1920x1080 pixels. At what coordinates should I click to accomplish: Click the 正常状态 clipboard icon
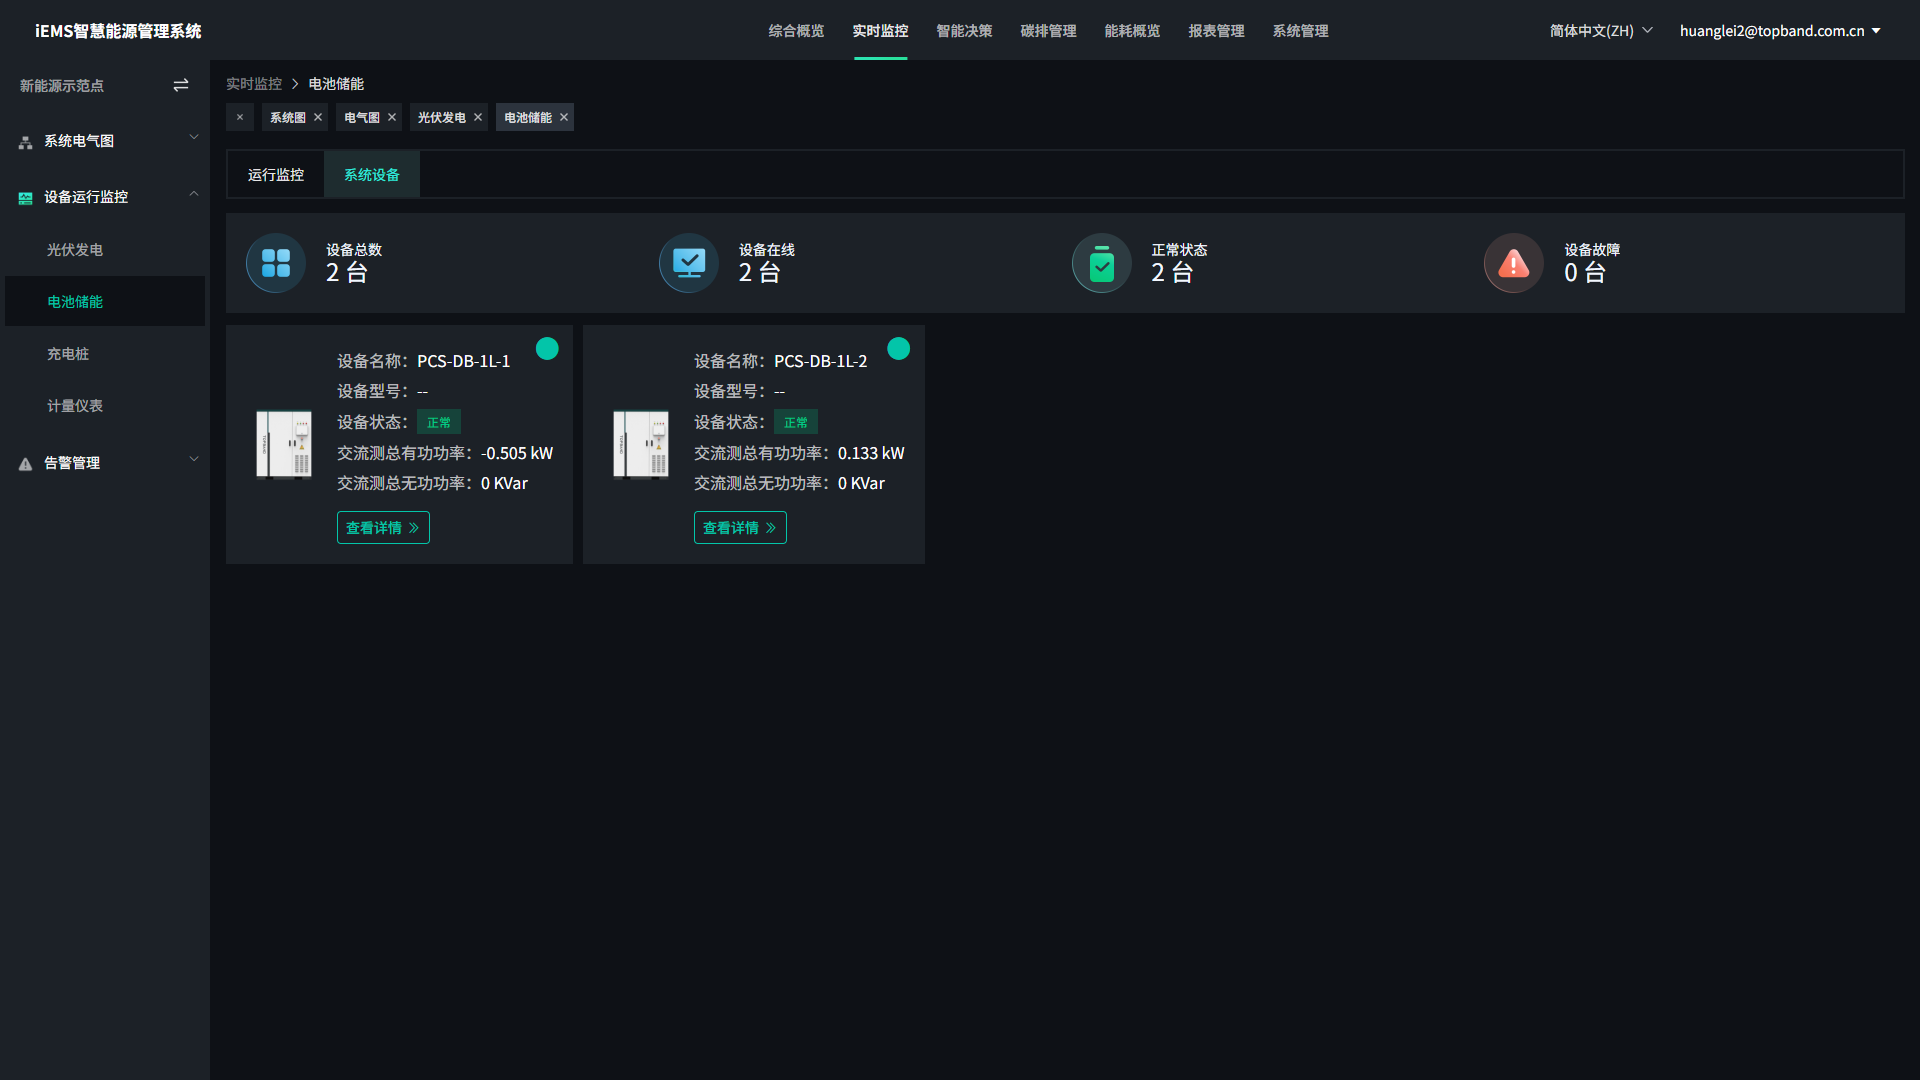[x=1101, y=263]
